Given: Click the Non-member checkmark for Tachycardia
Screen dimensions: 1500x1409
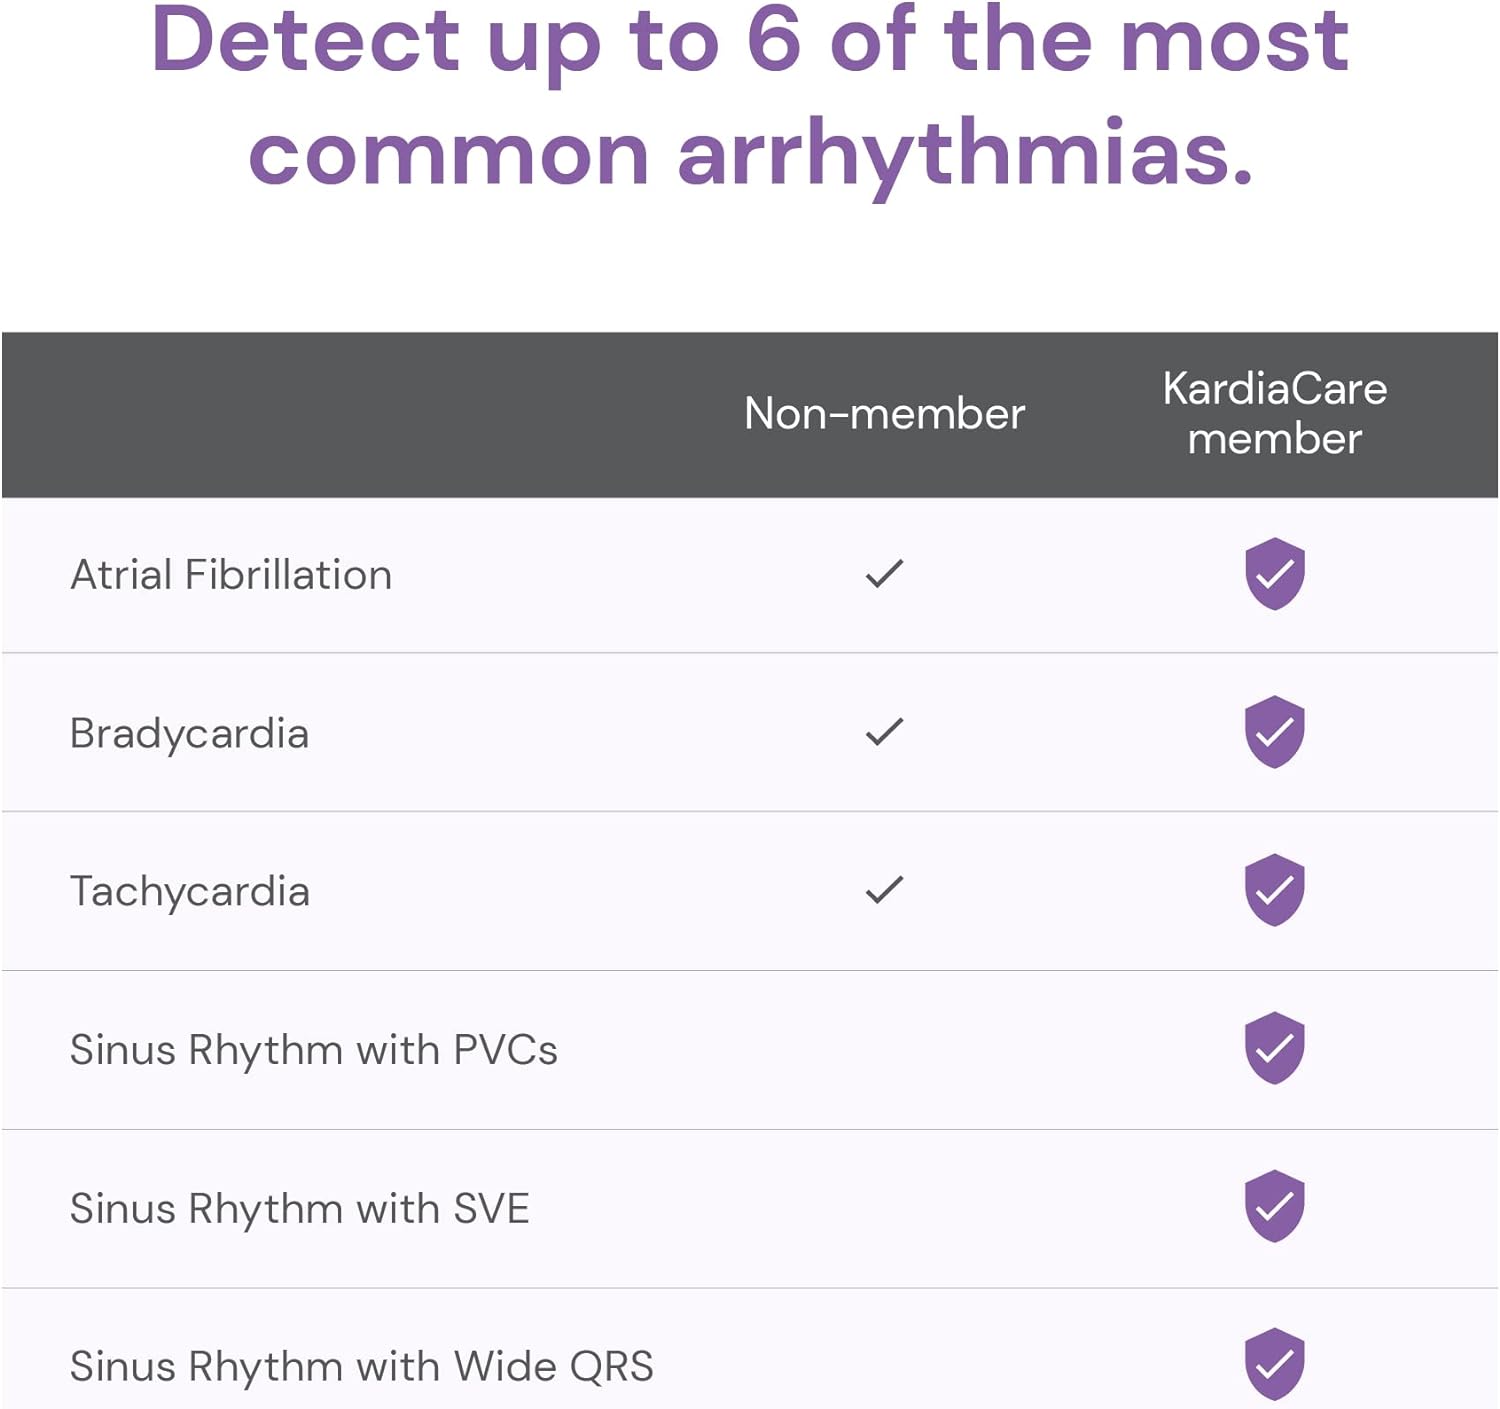Looking at the screenshot, I should click(884, 890).
